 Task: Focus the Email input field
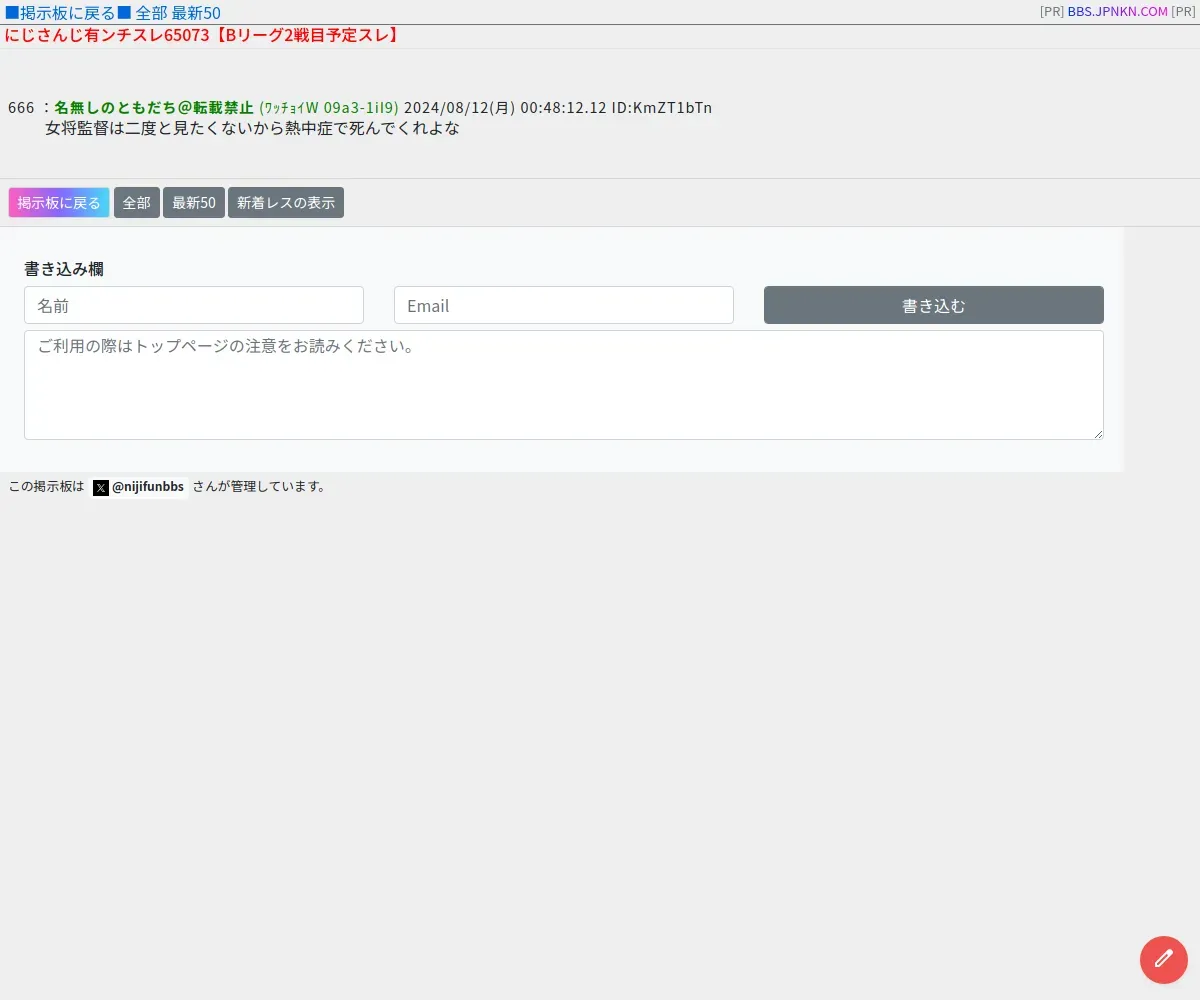[x=564, y=305]
